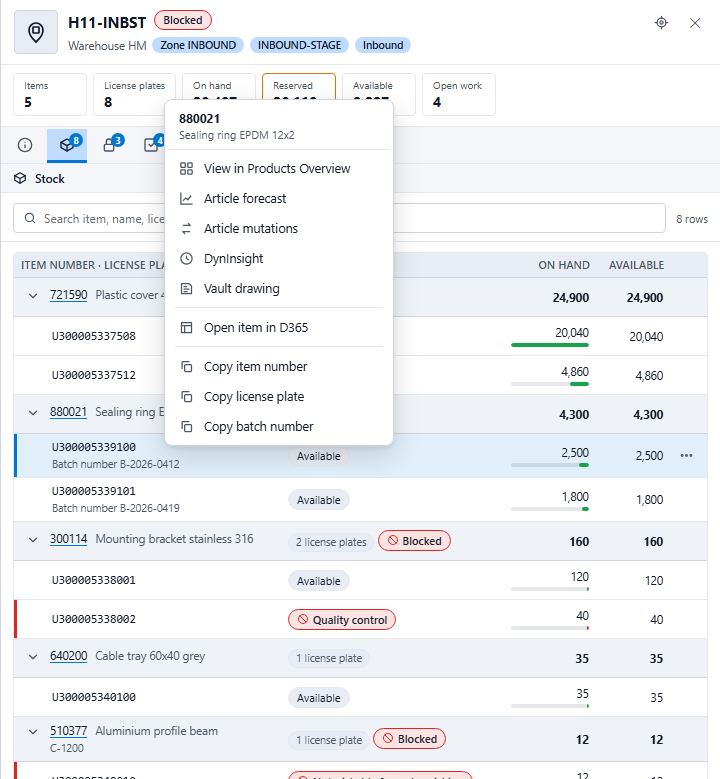The image size is (720, 779).
Task: Select Copy license plate
Action: coord(279,396)
